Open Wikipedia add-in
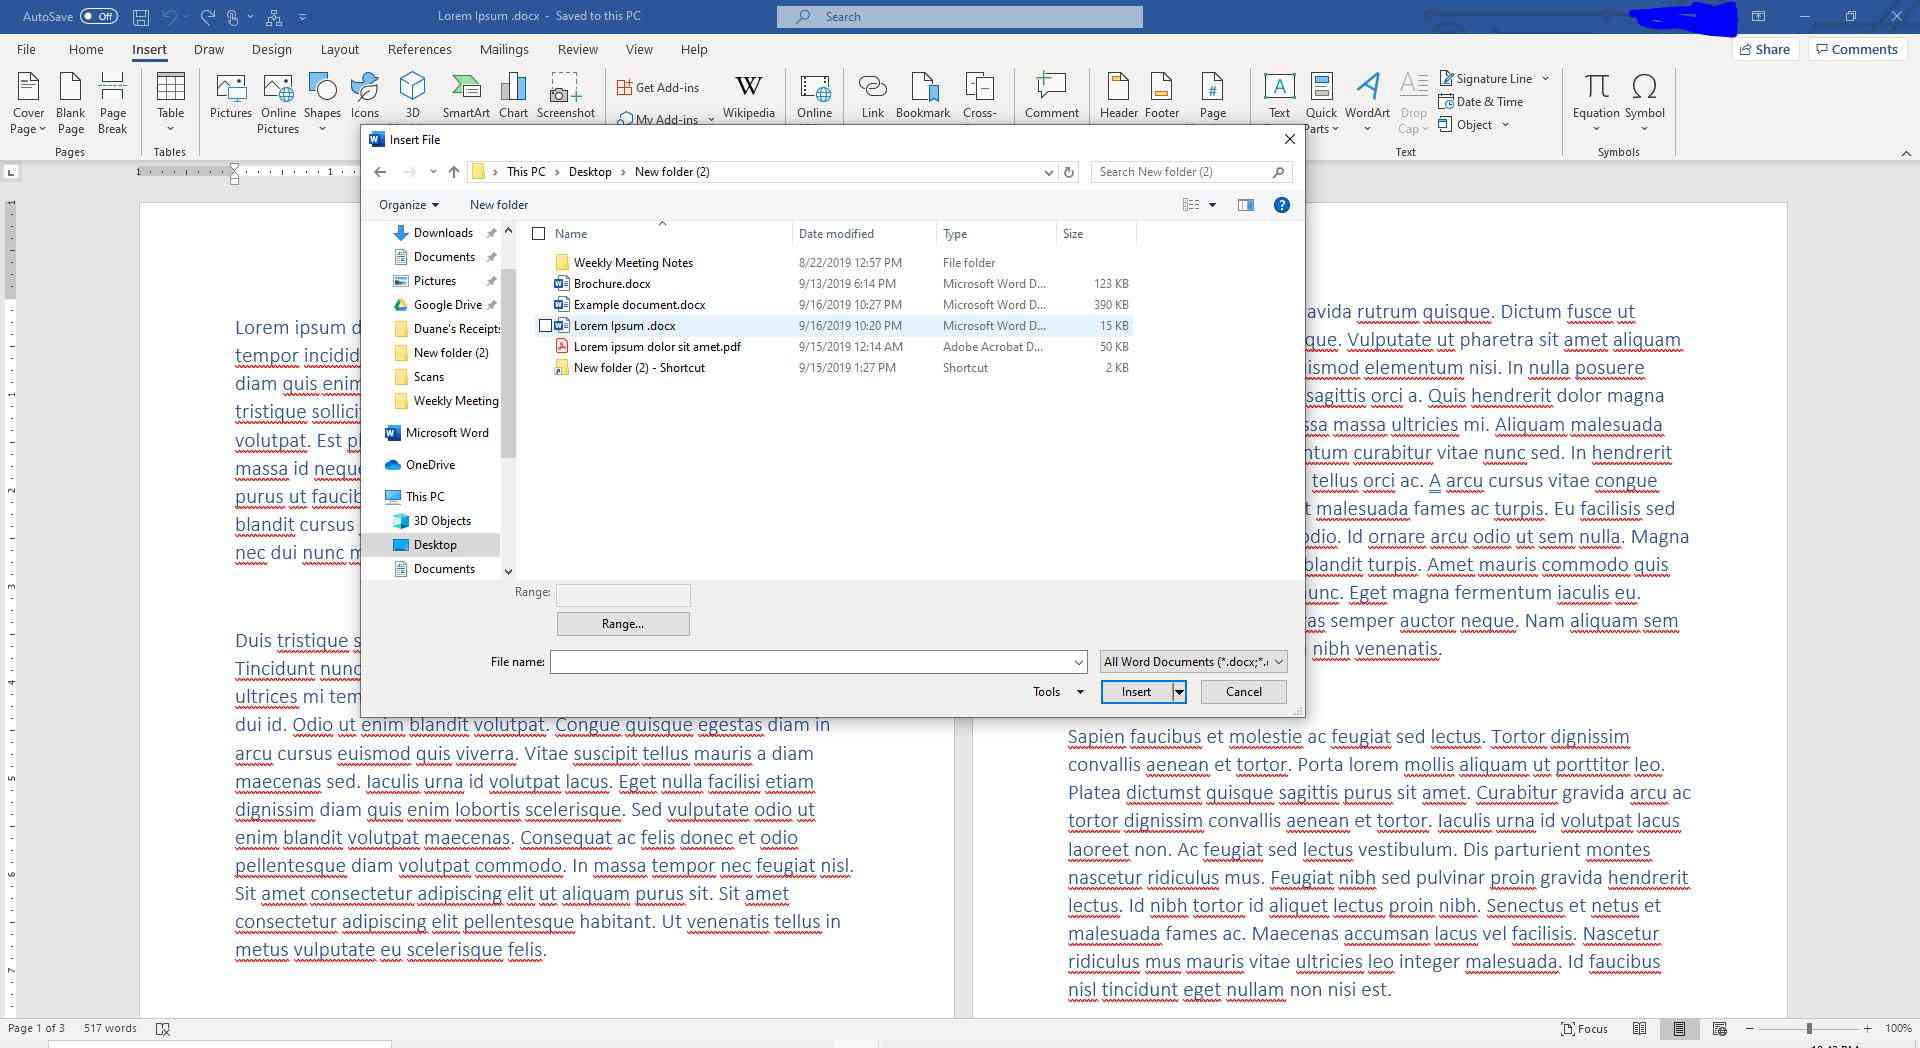This screenshot has height=1048, width=1920. 748,97
